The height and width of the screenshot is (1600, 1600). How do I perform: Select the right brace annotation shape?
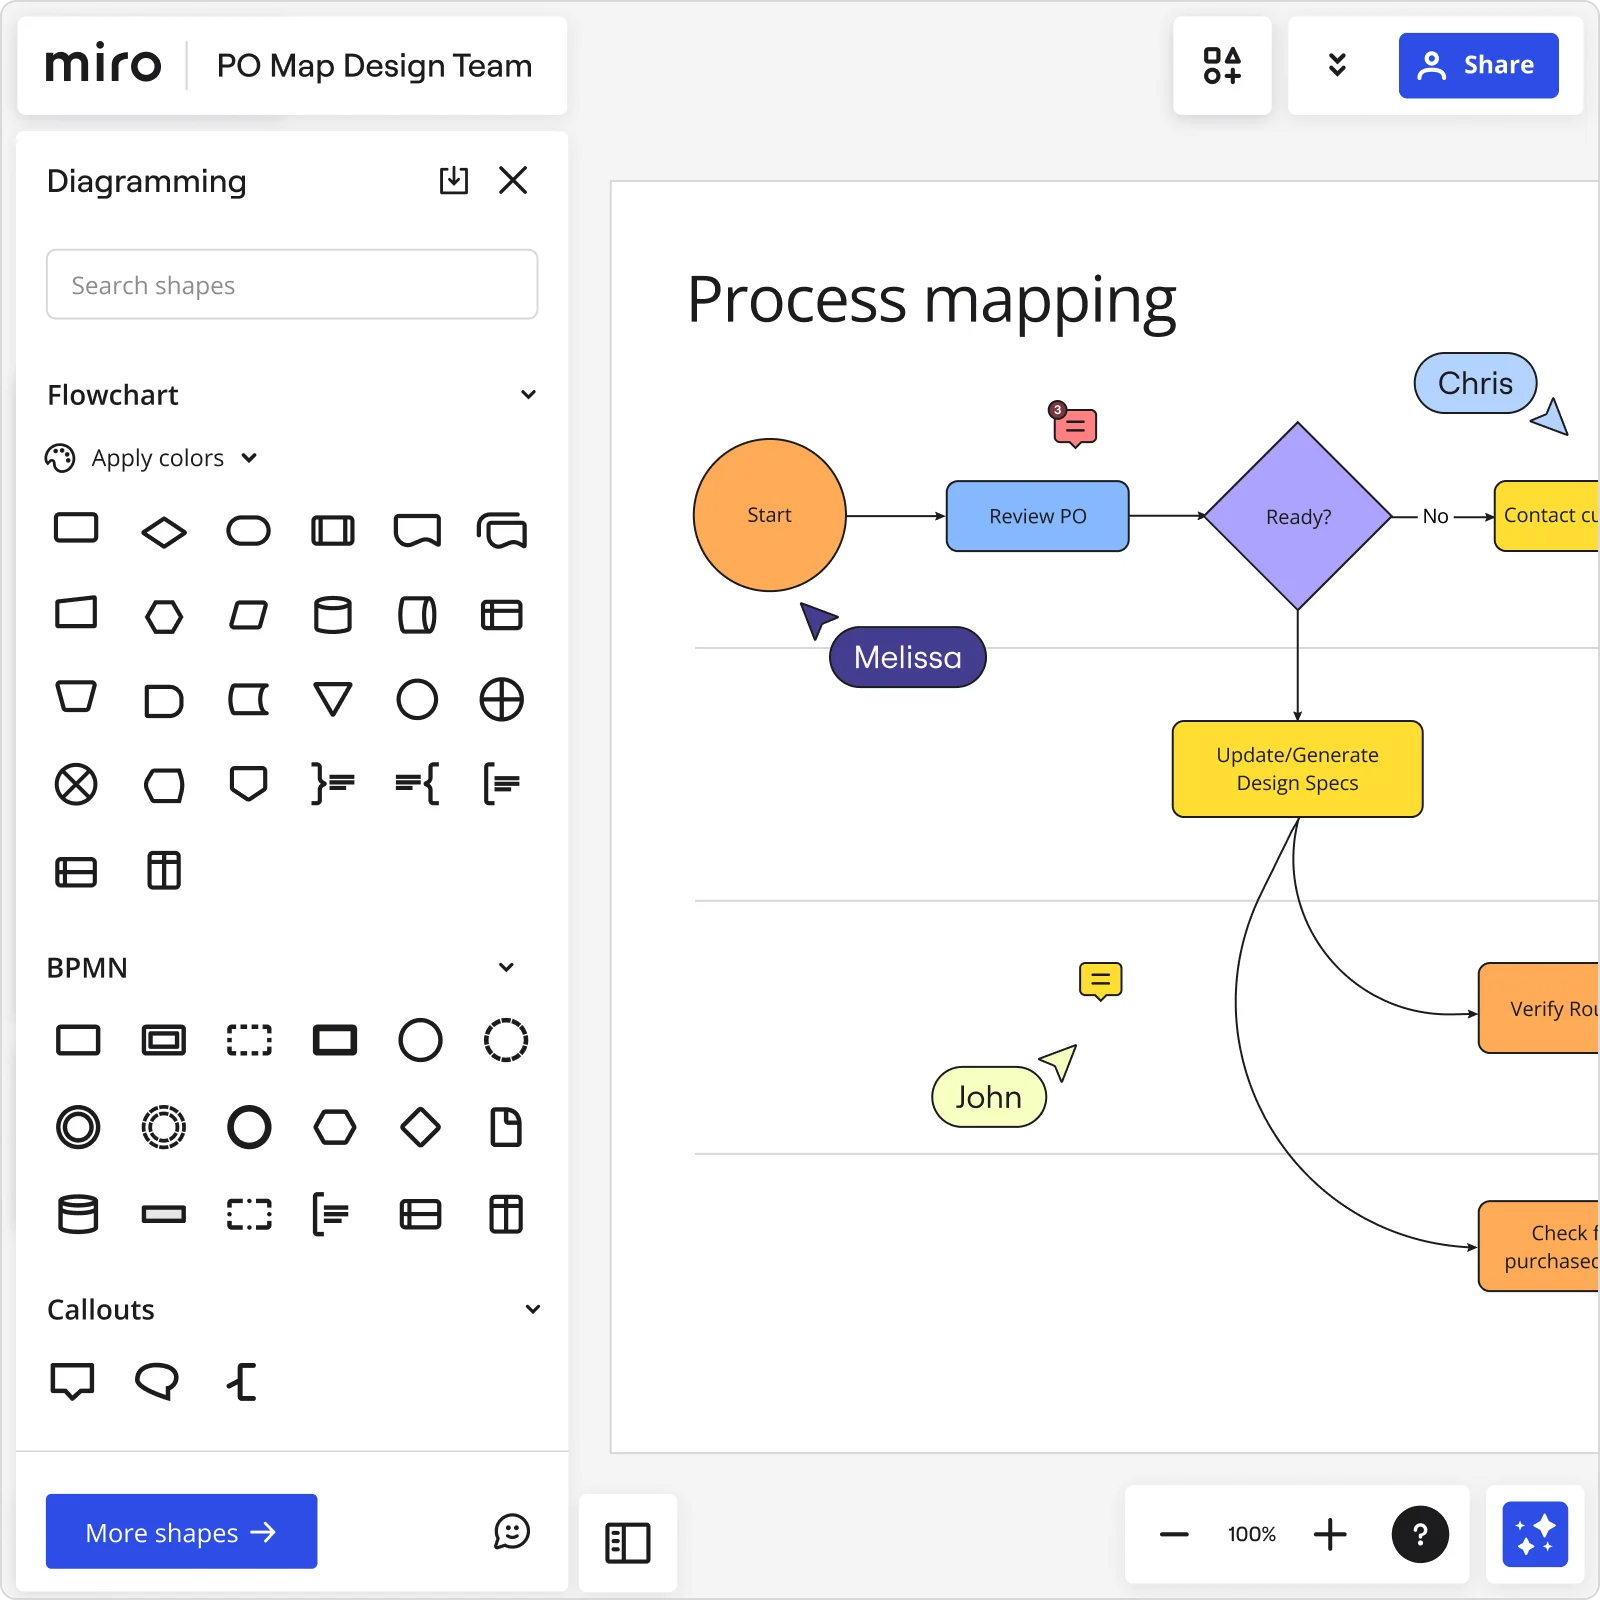point(333,784)
